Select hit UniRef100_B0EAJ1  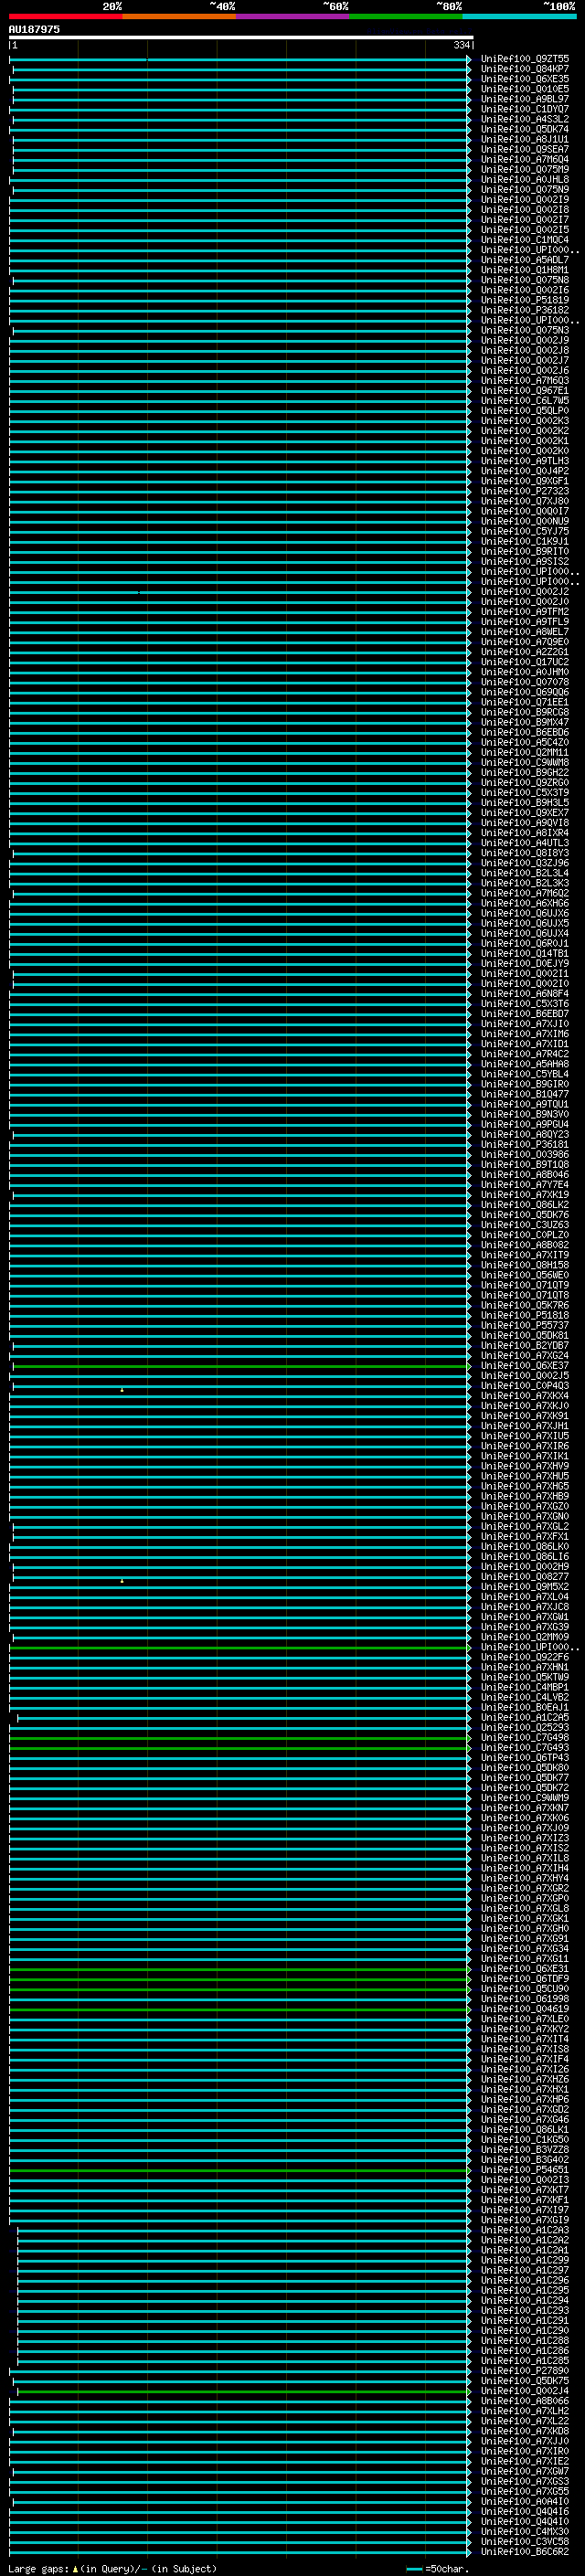click(x=524, y=1708)
